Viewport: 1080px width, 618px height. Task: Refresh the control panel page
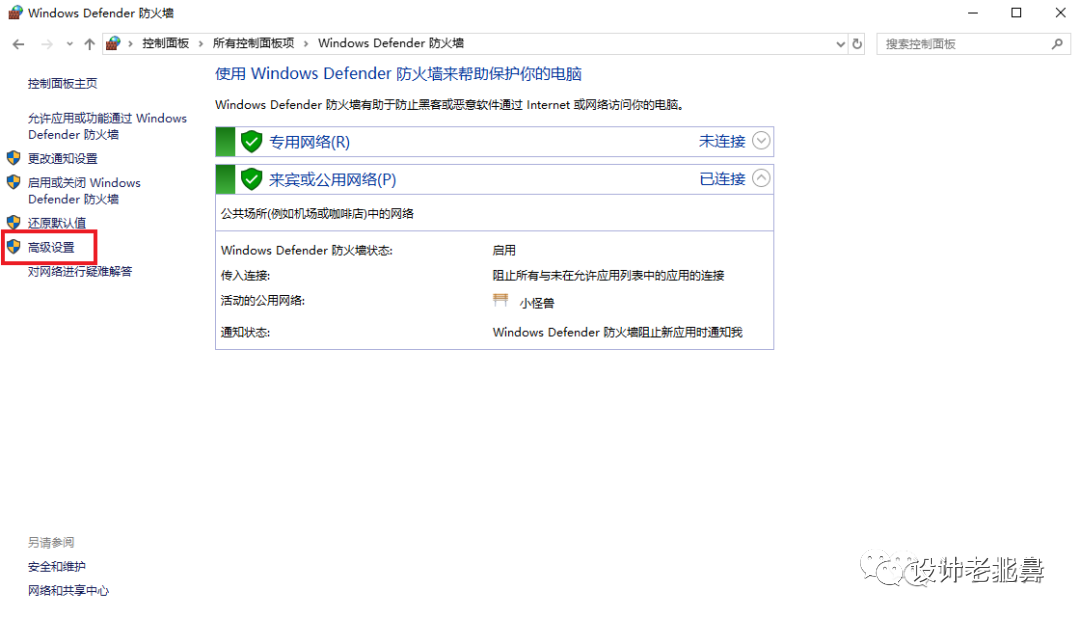tap(857, 44)
